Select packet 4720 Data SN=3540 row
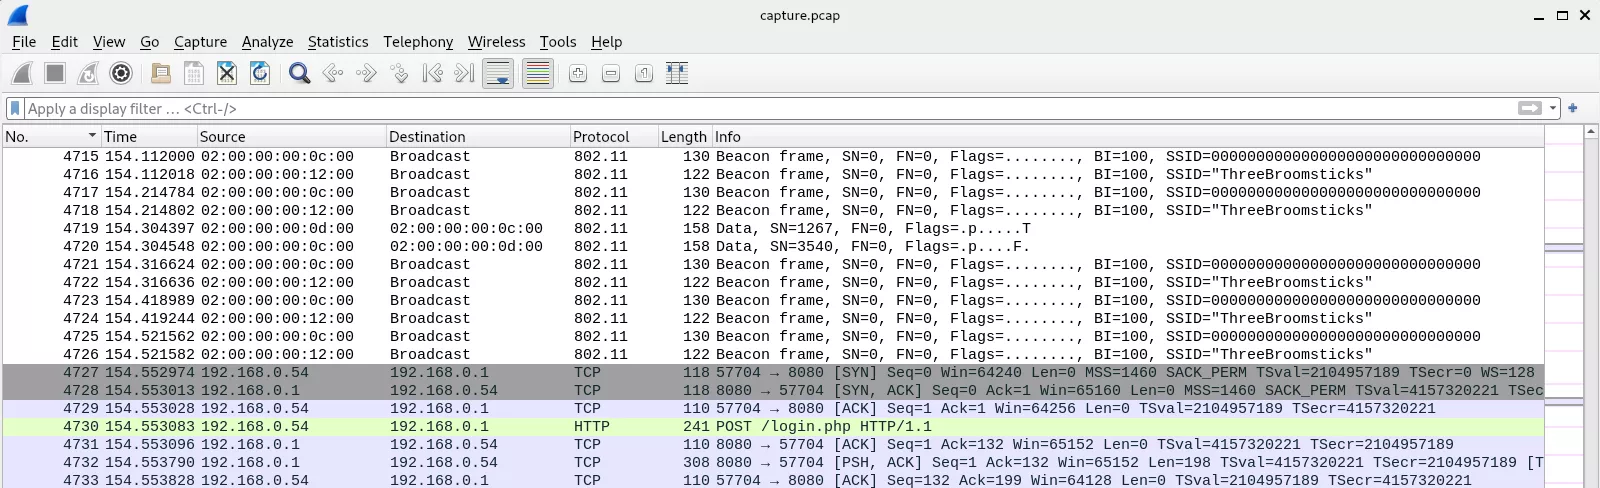1600x488 pixels. pyautogui.click(x=773, y=246)
